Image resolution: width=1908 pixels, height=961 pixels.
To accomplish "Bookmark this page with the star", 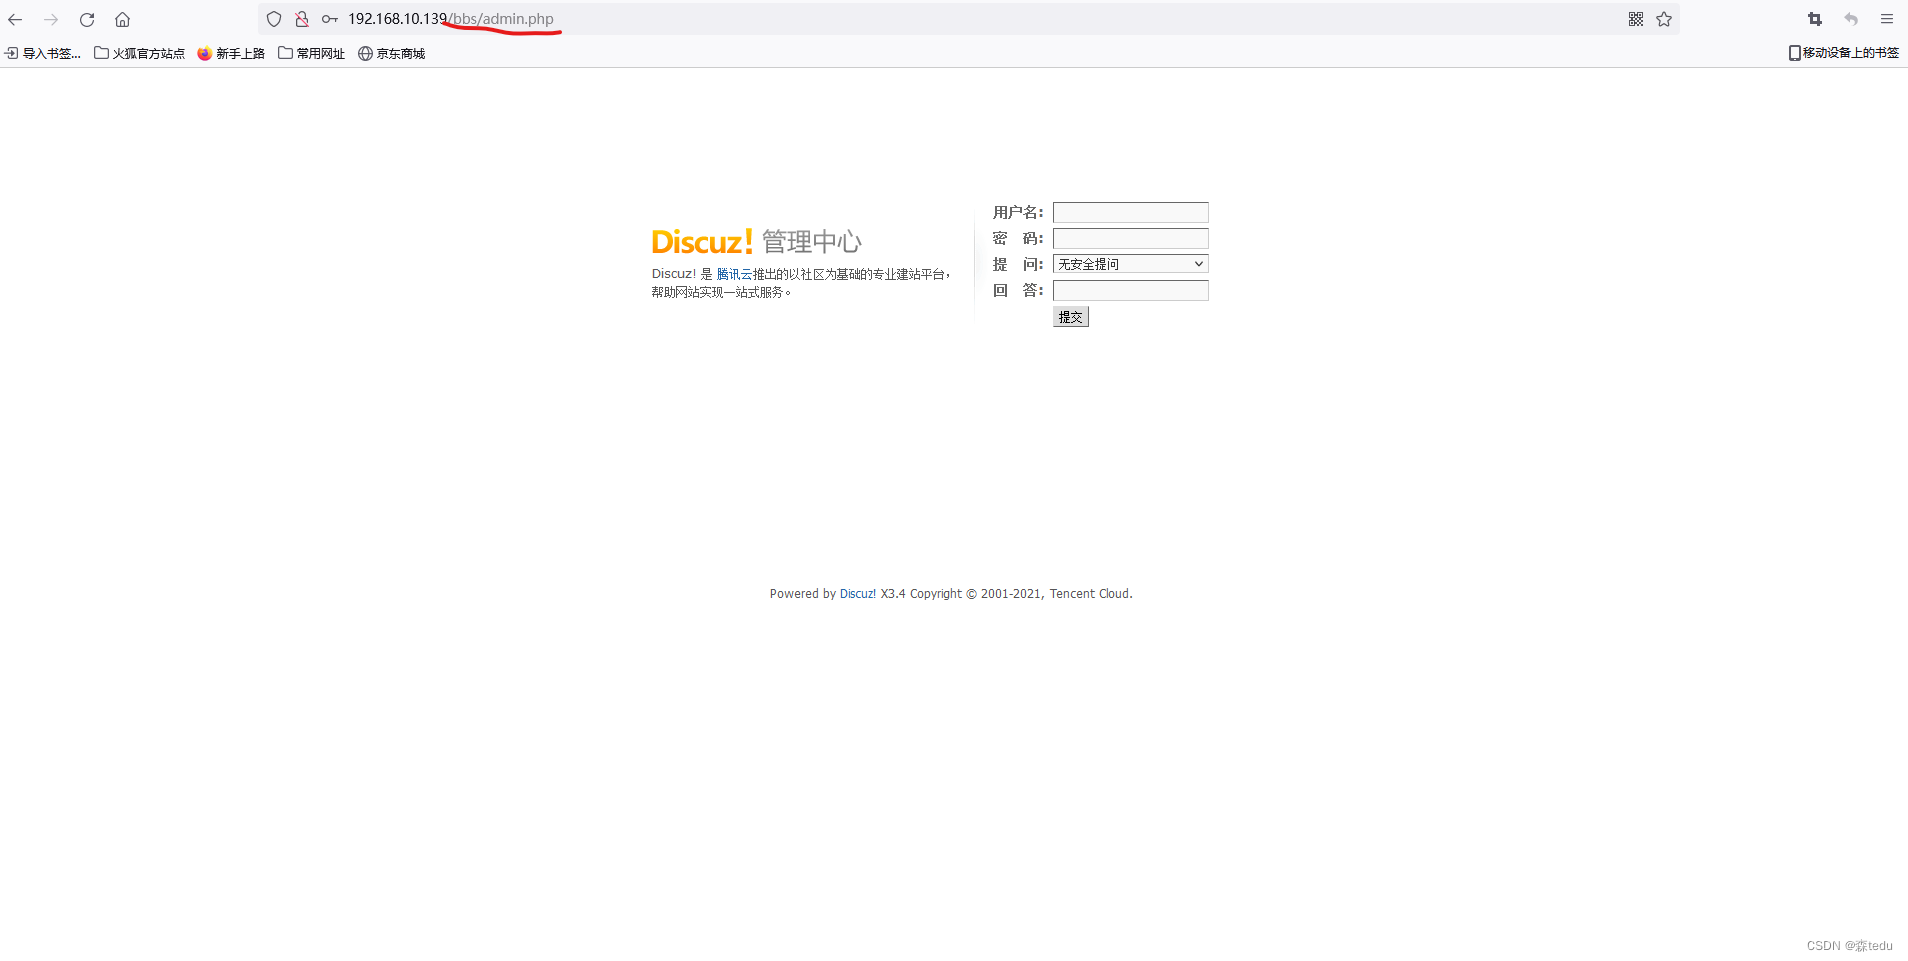I will click(x=1664, y=19).
